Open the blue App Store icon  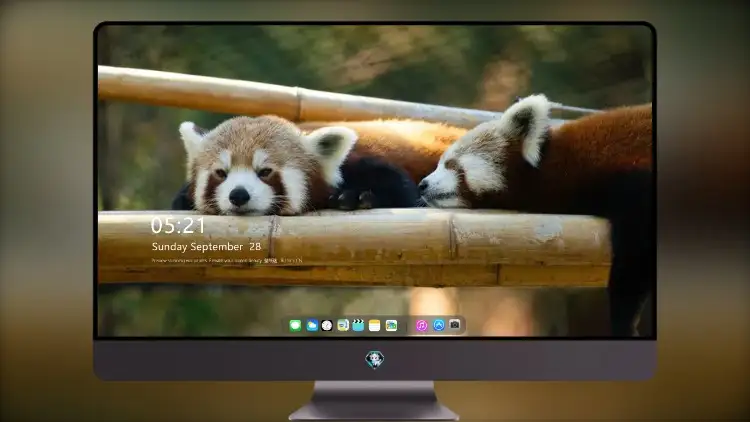(x=439, y=325)
